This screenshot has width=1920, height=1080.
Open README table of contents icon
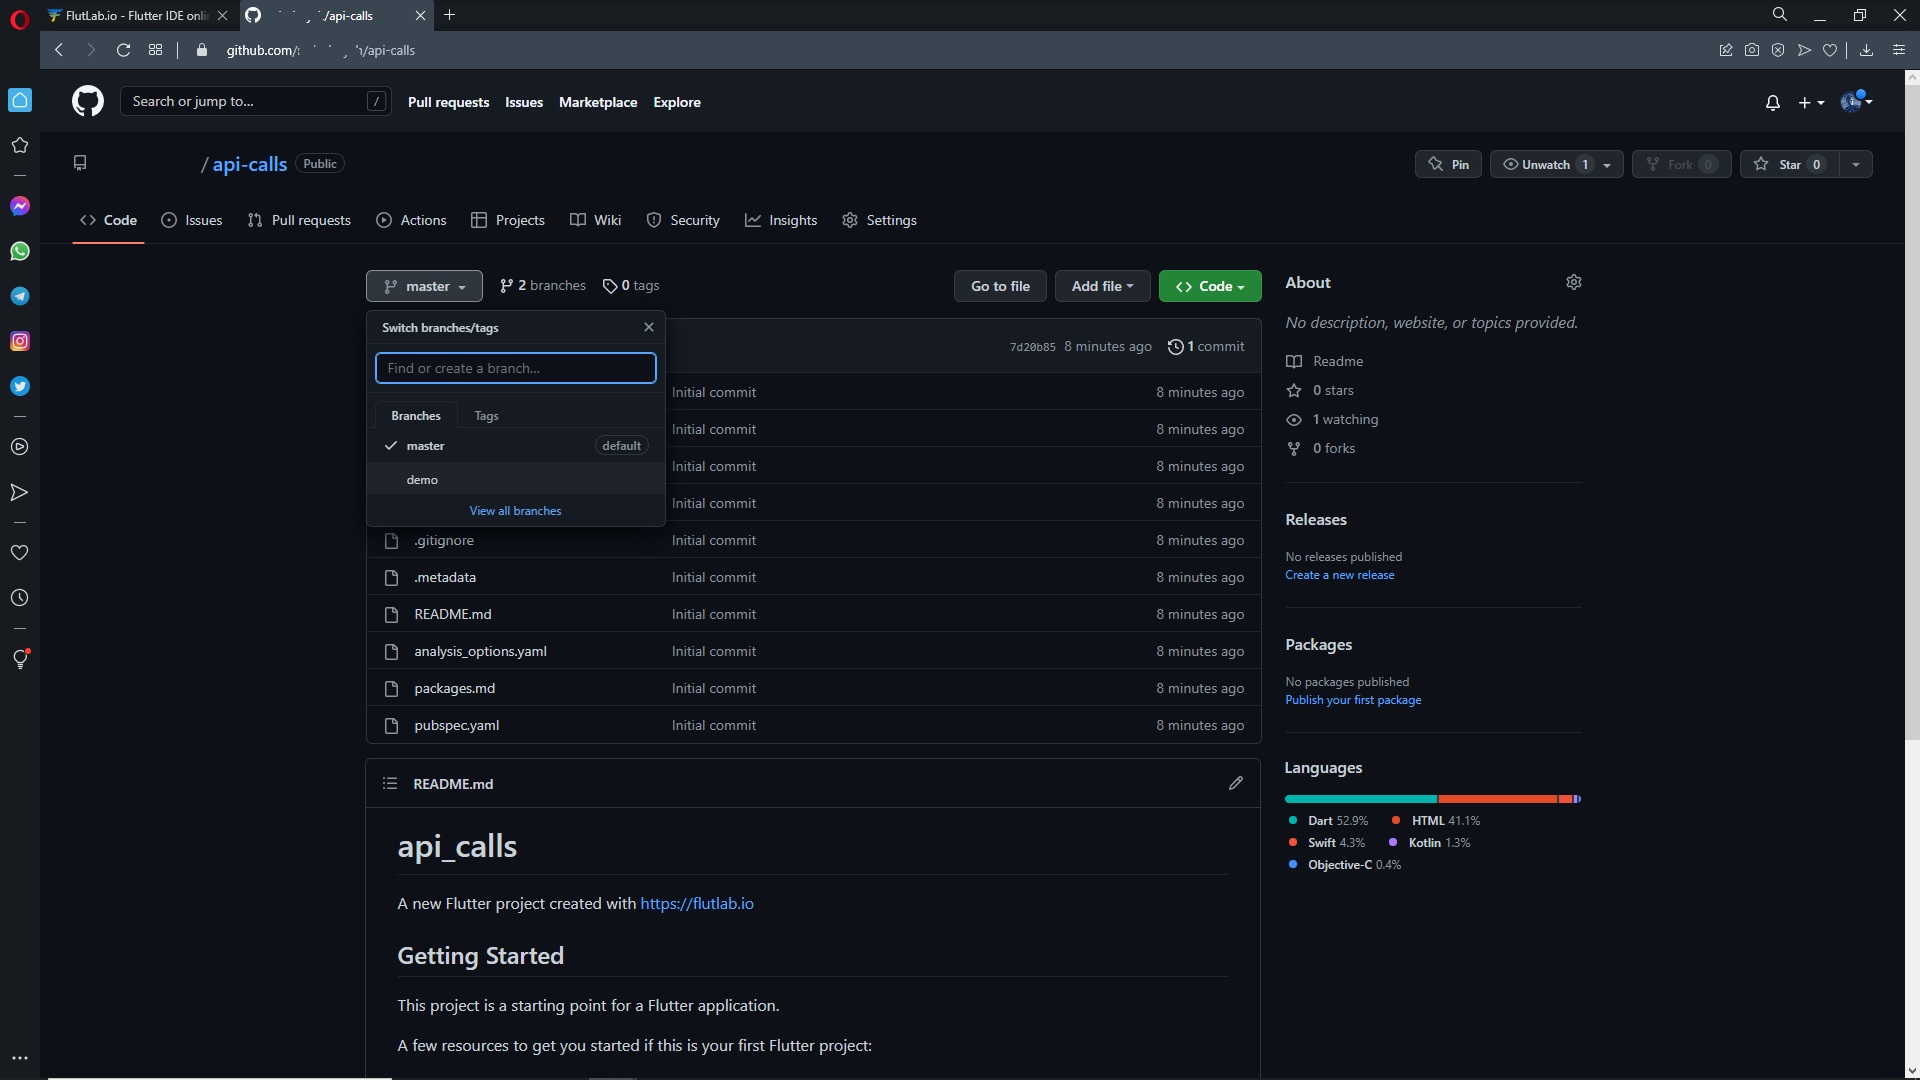coord(390,783)
